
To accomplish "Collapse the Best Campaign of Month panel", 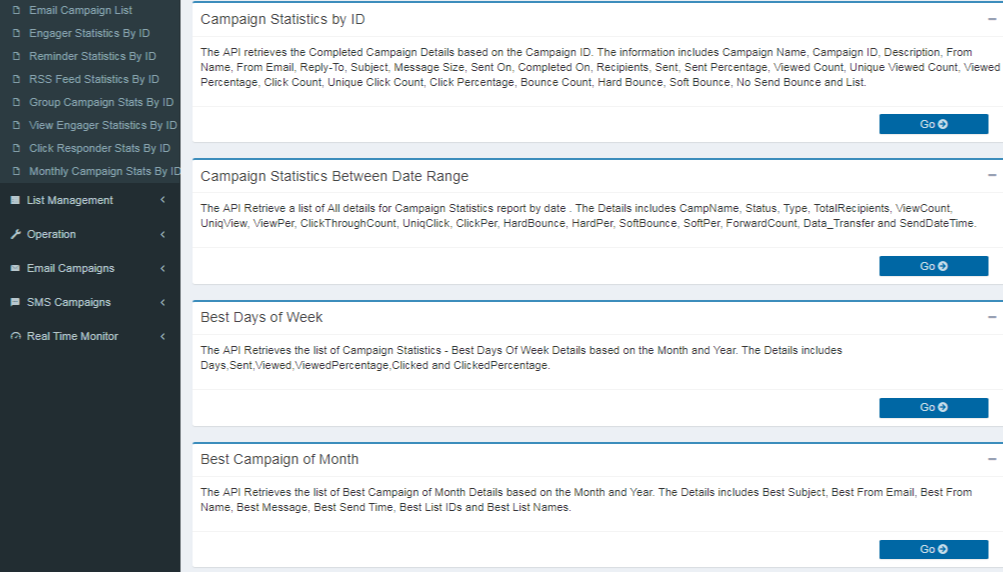I will coord(991,459).
